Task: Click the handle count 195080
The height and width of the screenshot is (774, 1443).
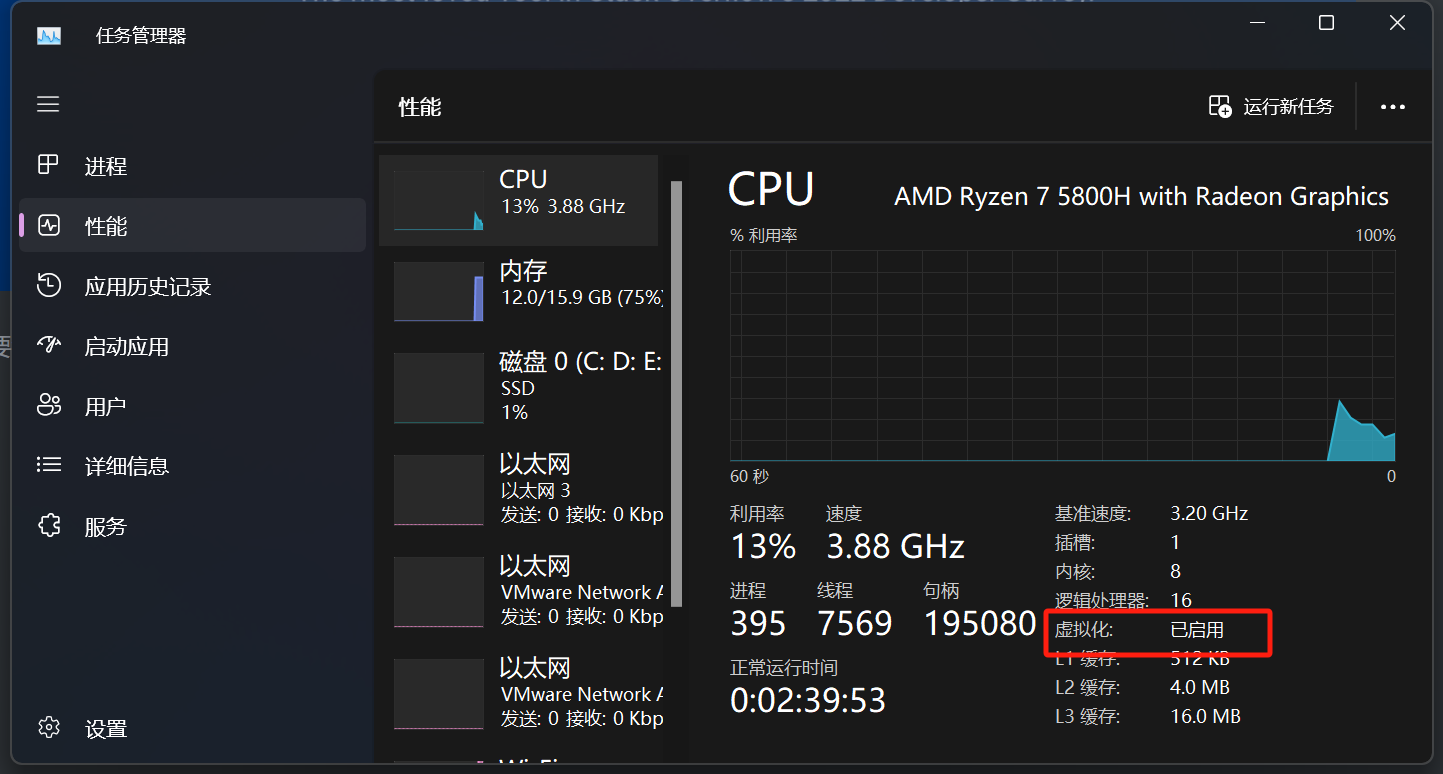Action: (x=980, y=624)
